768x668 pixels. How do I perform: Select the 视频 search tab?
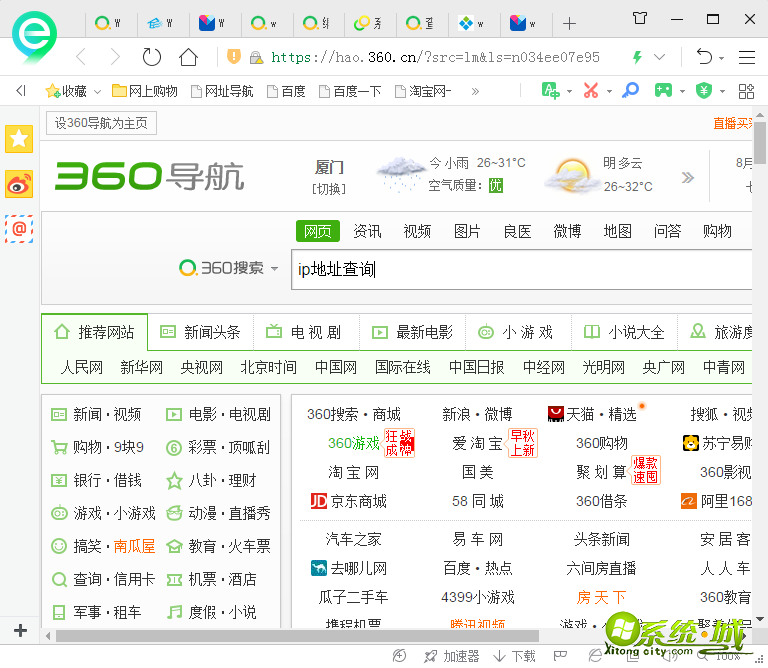pos(417,231)
